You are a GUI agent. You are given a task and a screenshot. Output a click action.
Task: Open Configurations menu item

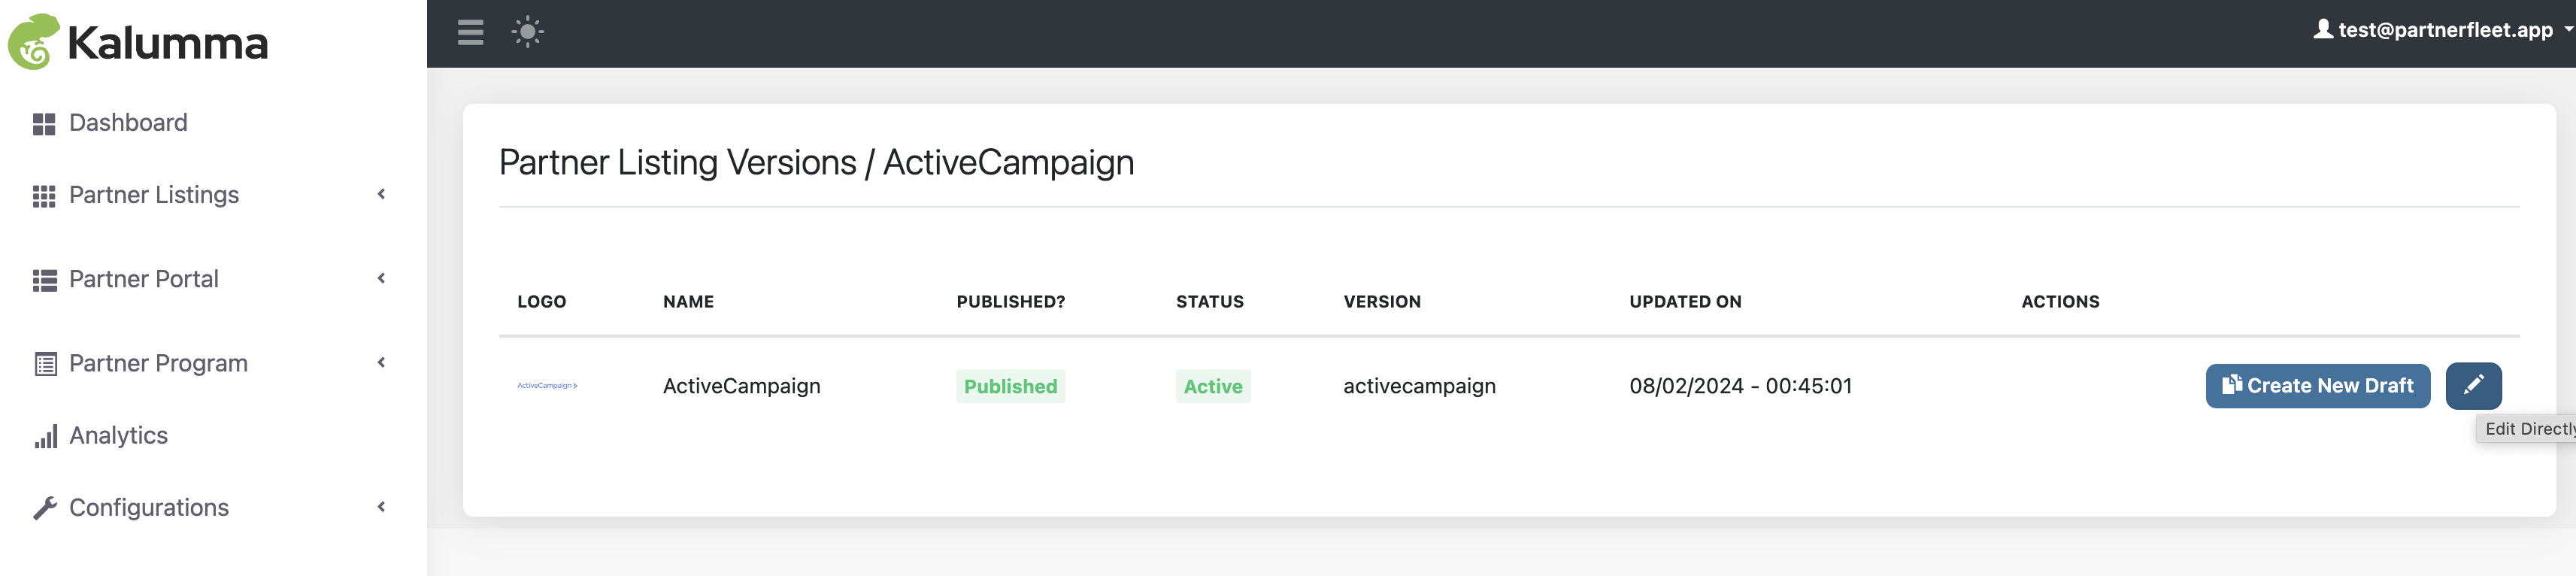click(149, 507)
